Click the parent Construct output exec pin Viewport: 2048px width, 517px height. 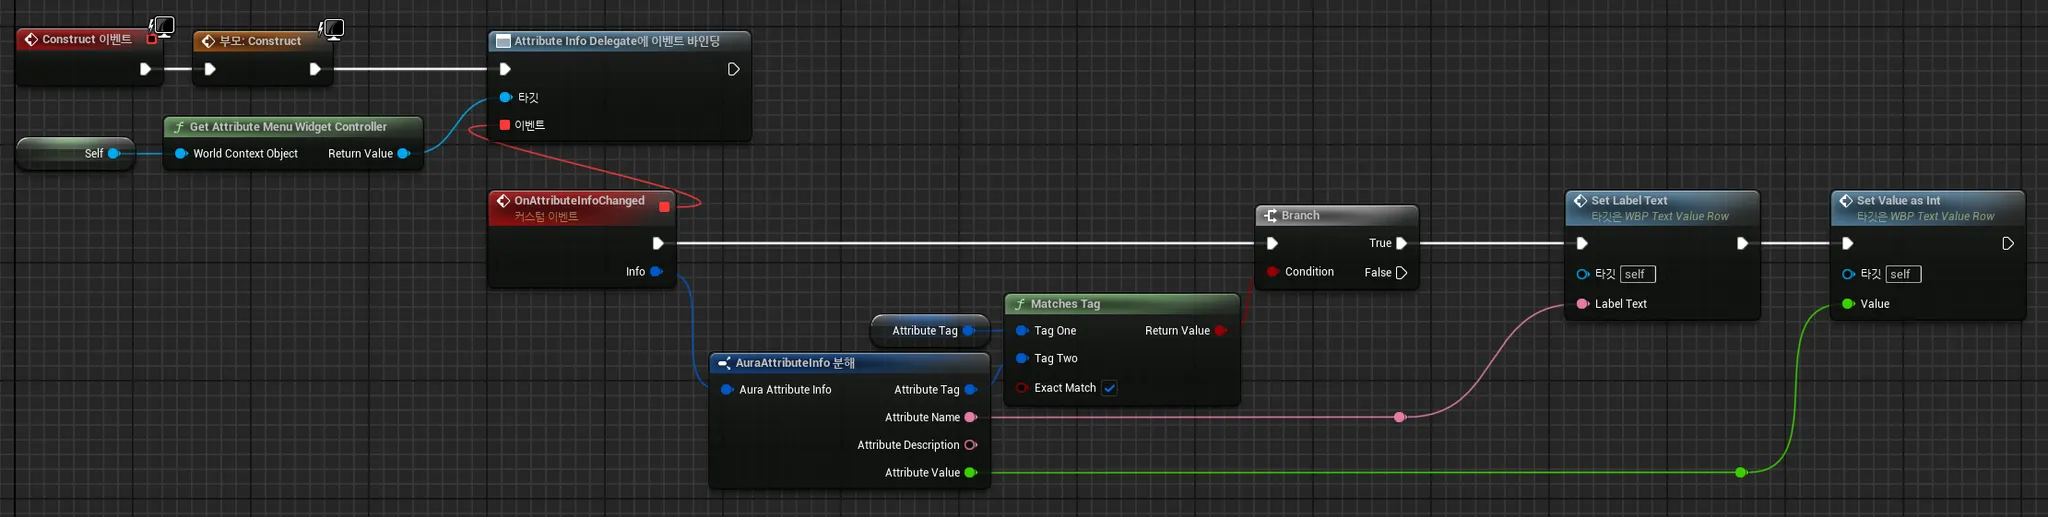[315, 69]
